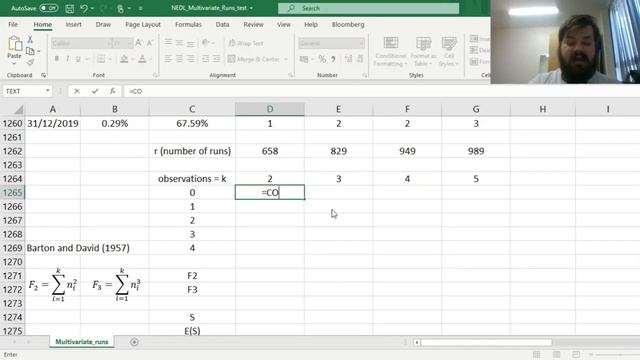Open the View tab
640x360 pixels.
click(x=284, y=24)
